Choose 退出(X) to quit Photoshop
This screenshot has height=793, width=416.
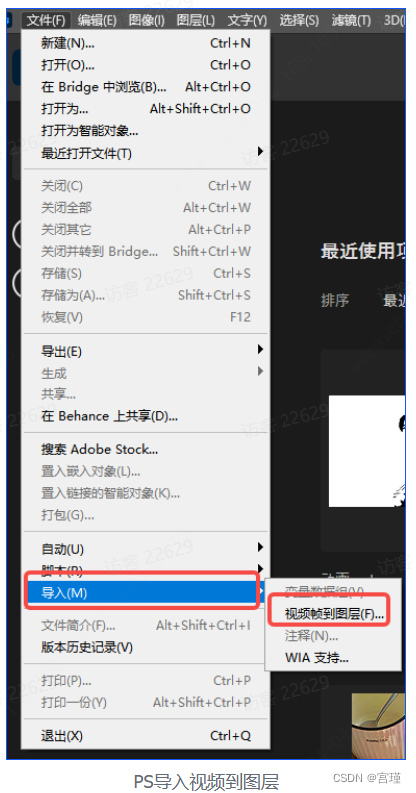click(x=146, y=735)
